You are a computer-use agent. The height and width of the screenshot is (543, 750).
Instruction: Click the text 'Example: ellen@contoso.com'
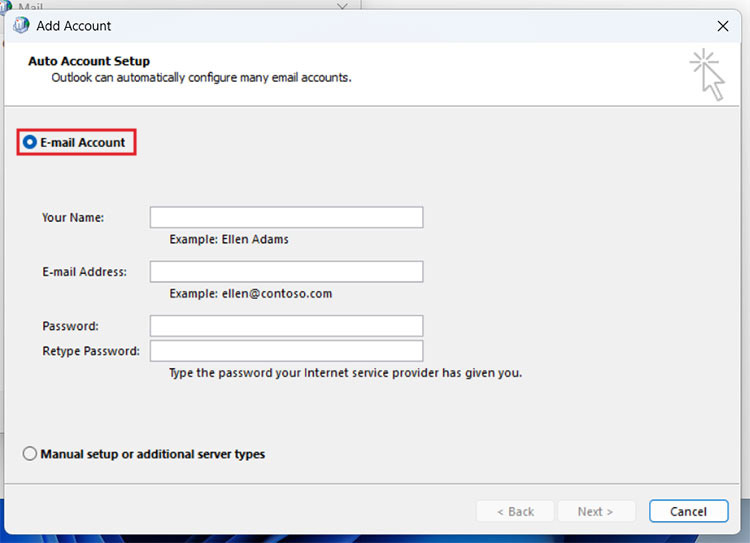click(x=251, y=293)
